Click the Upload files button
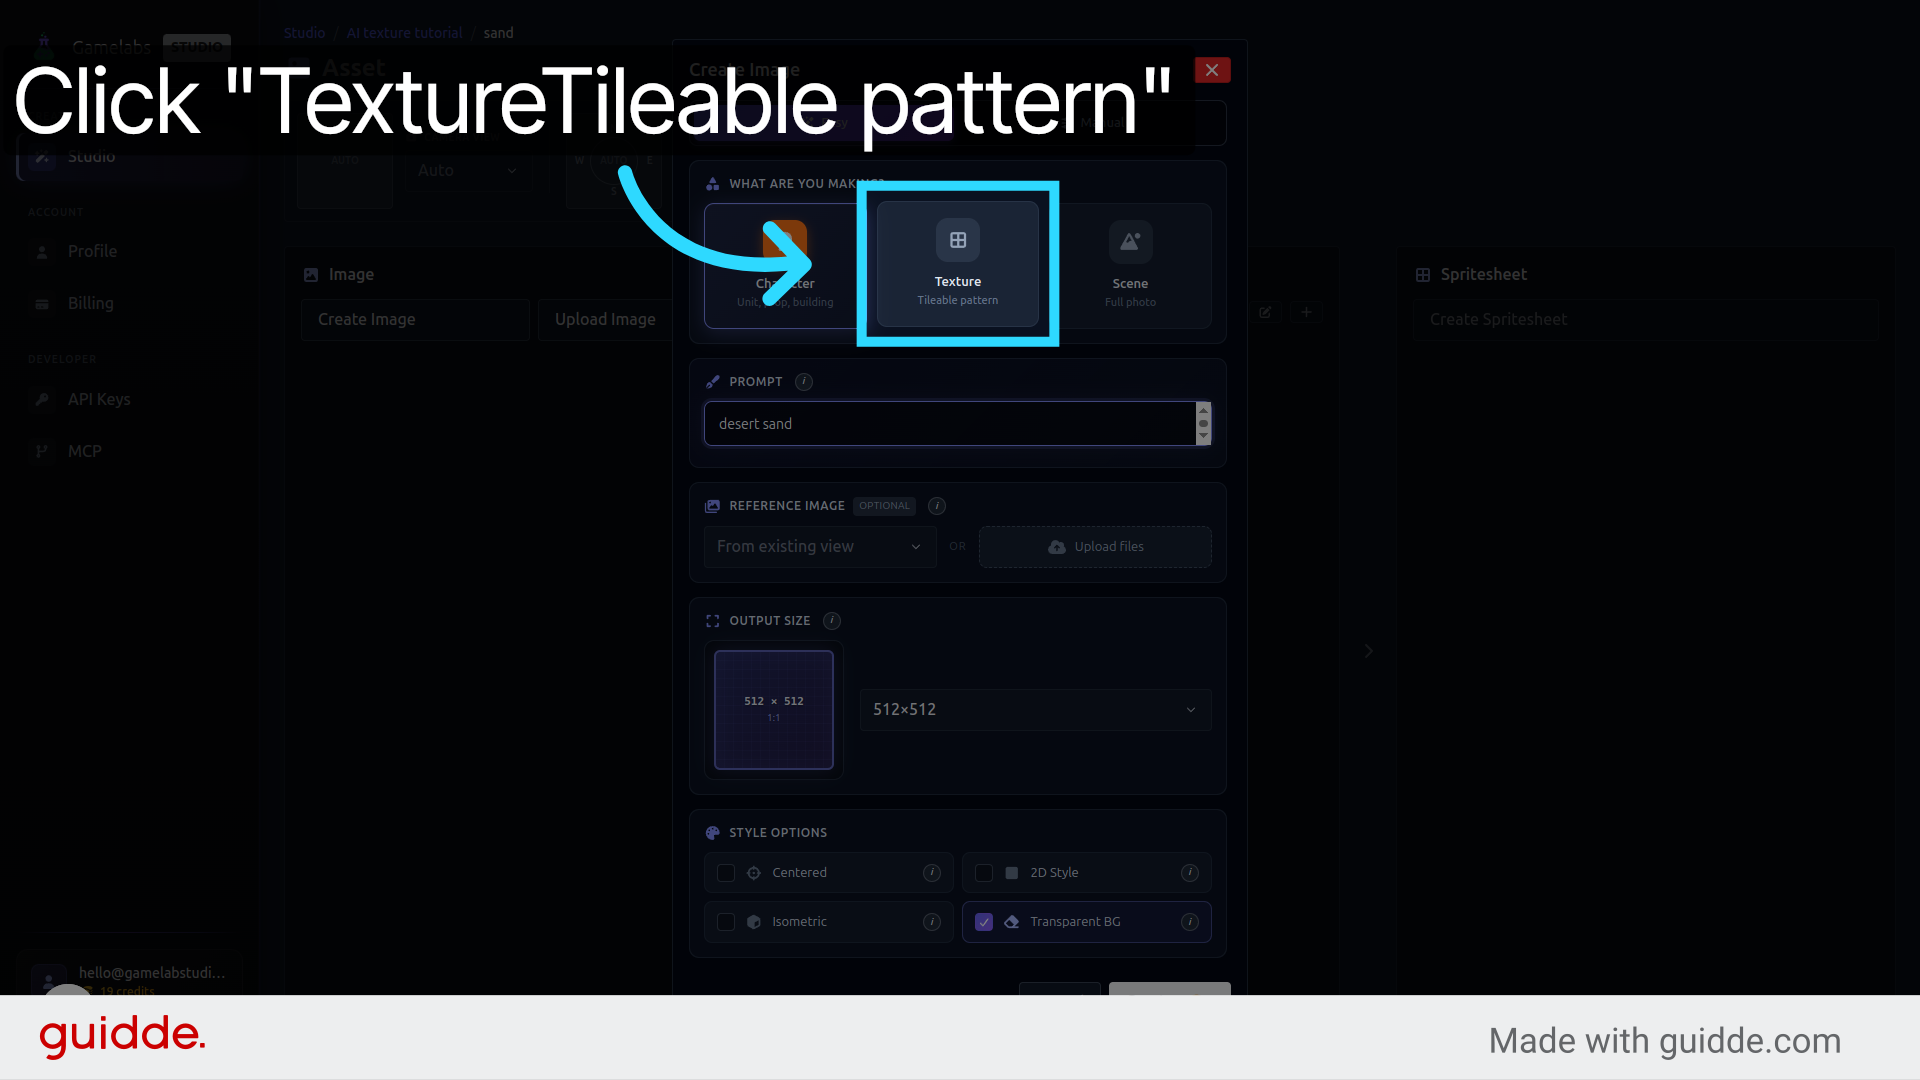The width and height of the screenshot is (1920, 1080). (x=1095, y=547)
